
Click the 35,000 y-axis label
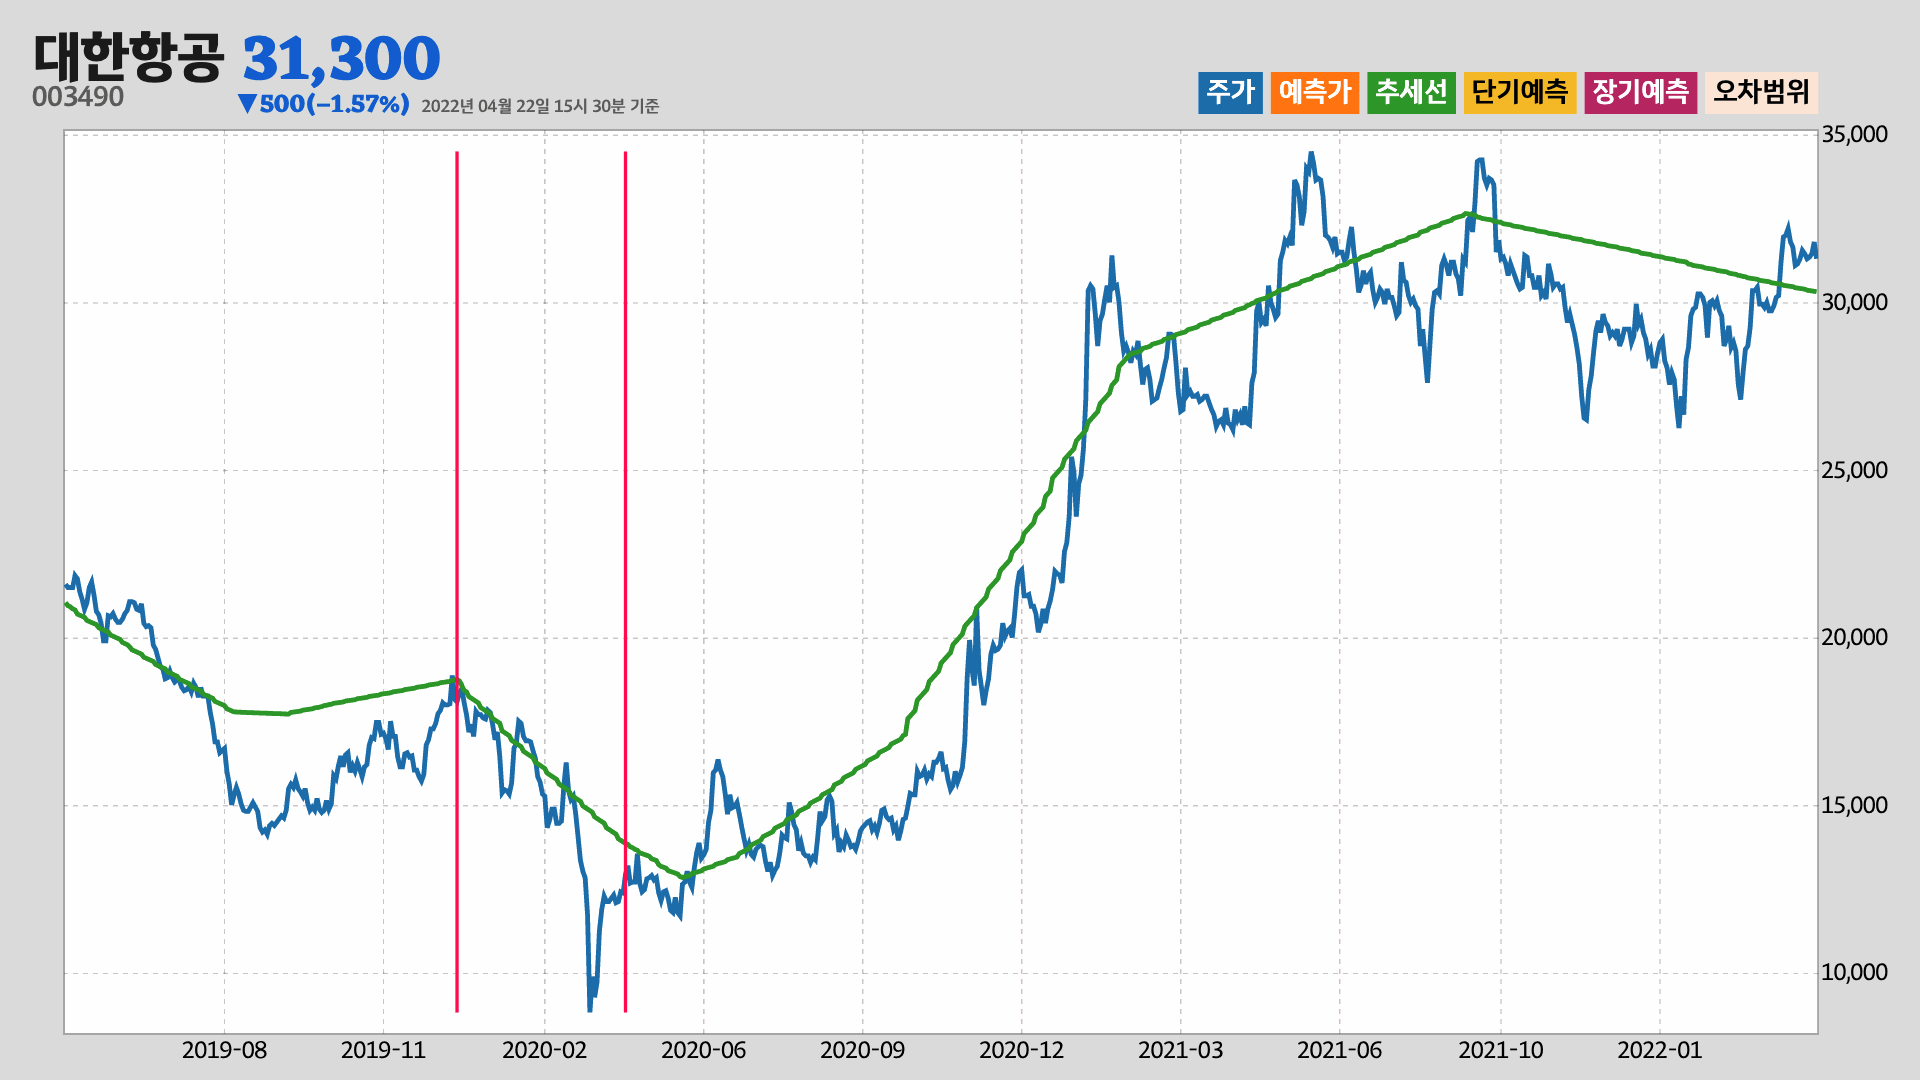coord(1854,134)
